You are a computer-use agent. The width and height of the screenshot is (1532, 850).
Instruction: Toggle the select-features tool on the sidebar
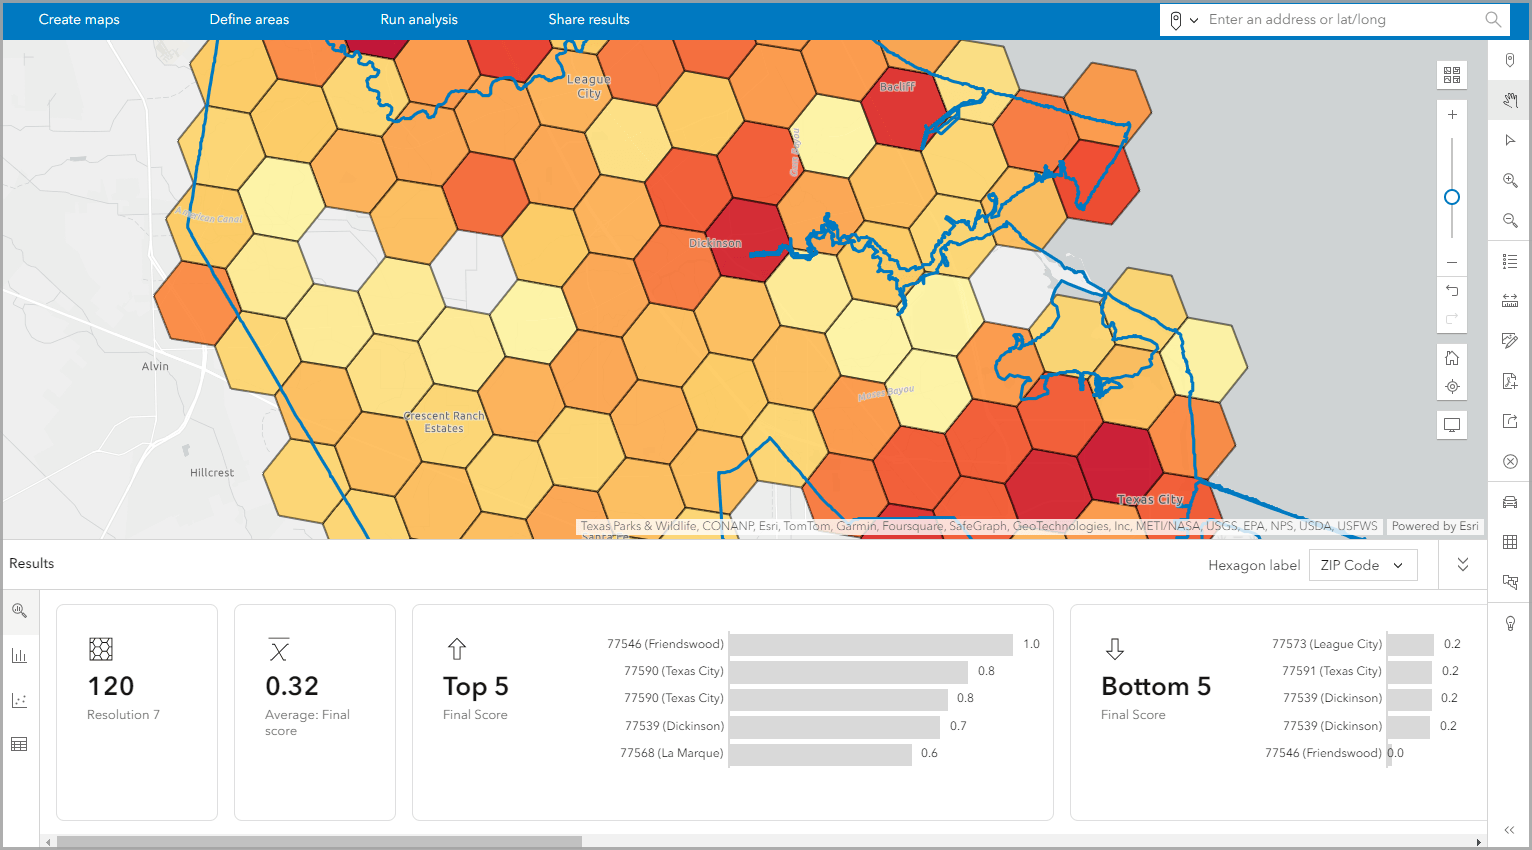tap(1510, 581)
